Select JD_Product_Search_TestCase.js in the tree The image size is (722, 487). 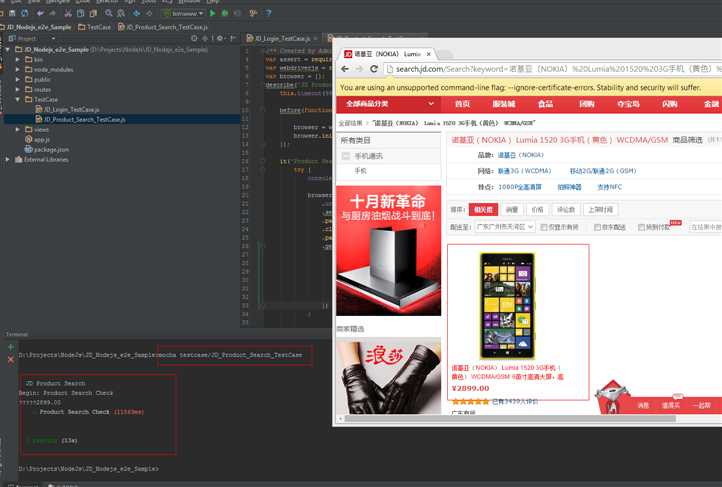point(81,120)
